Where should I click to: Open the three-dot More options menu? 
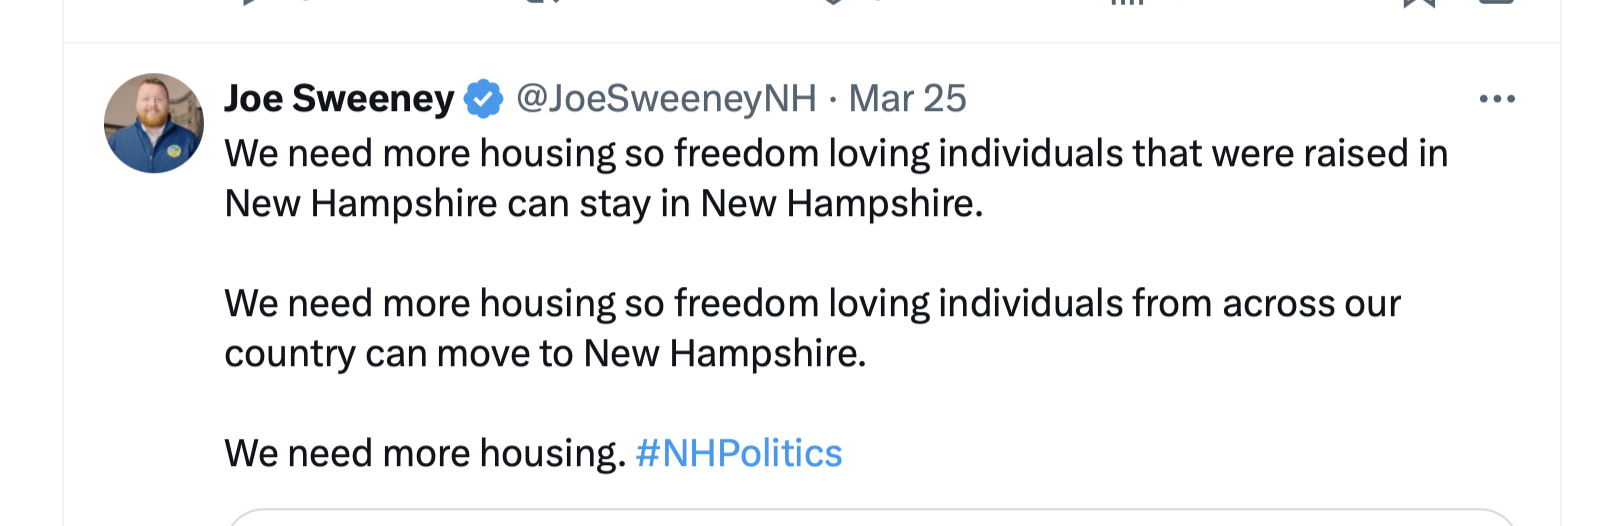tap(1496, 99)
